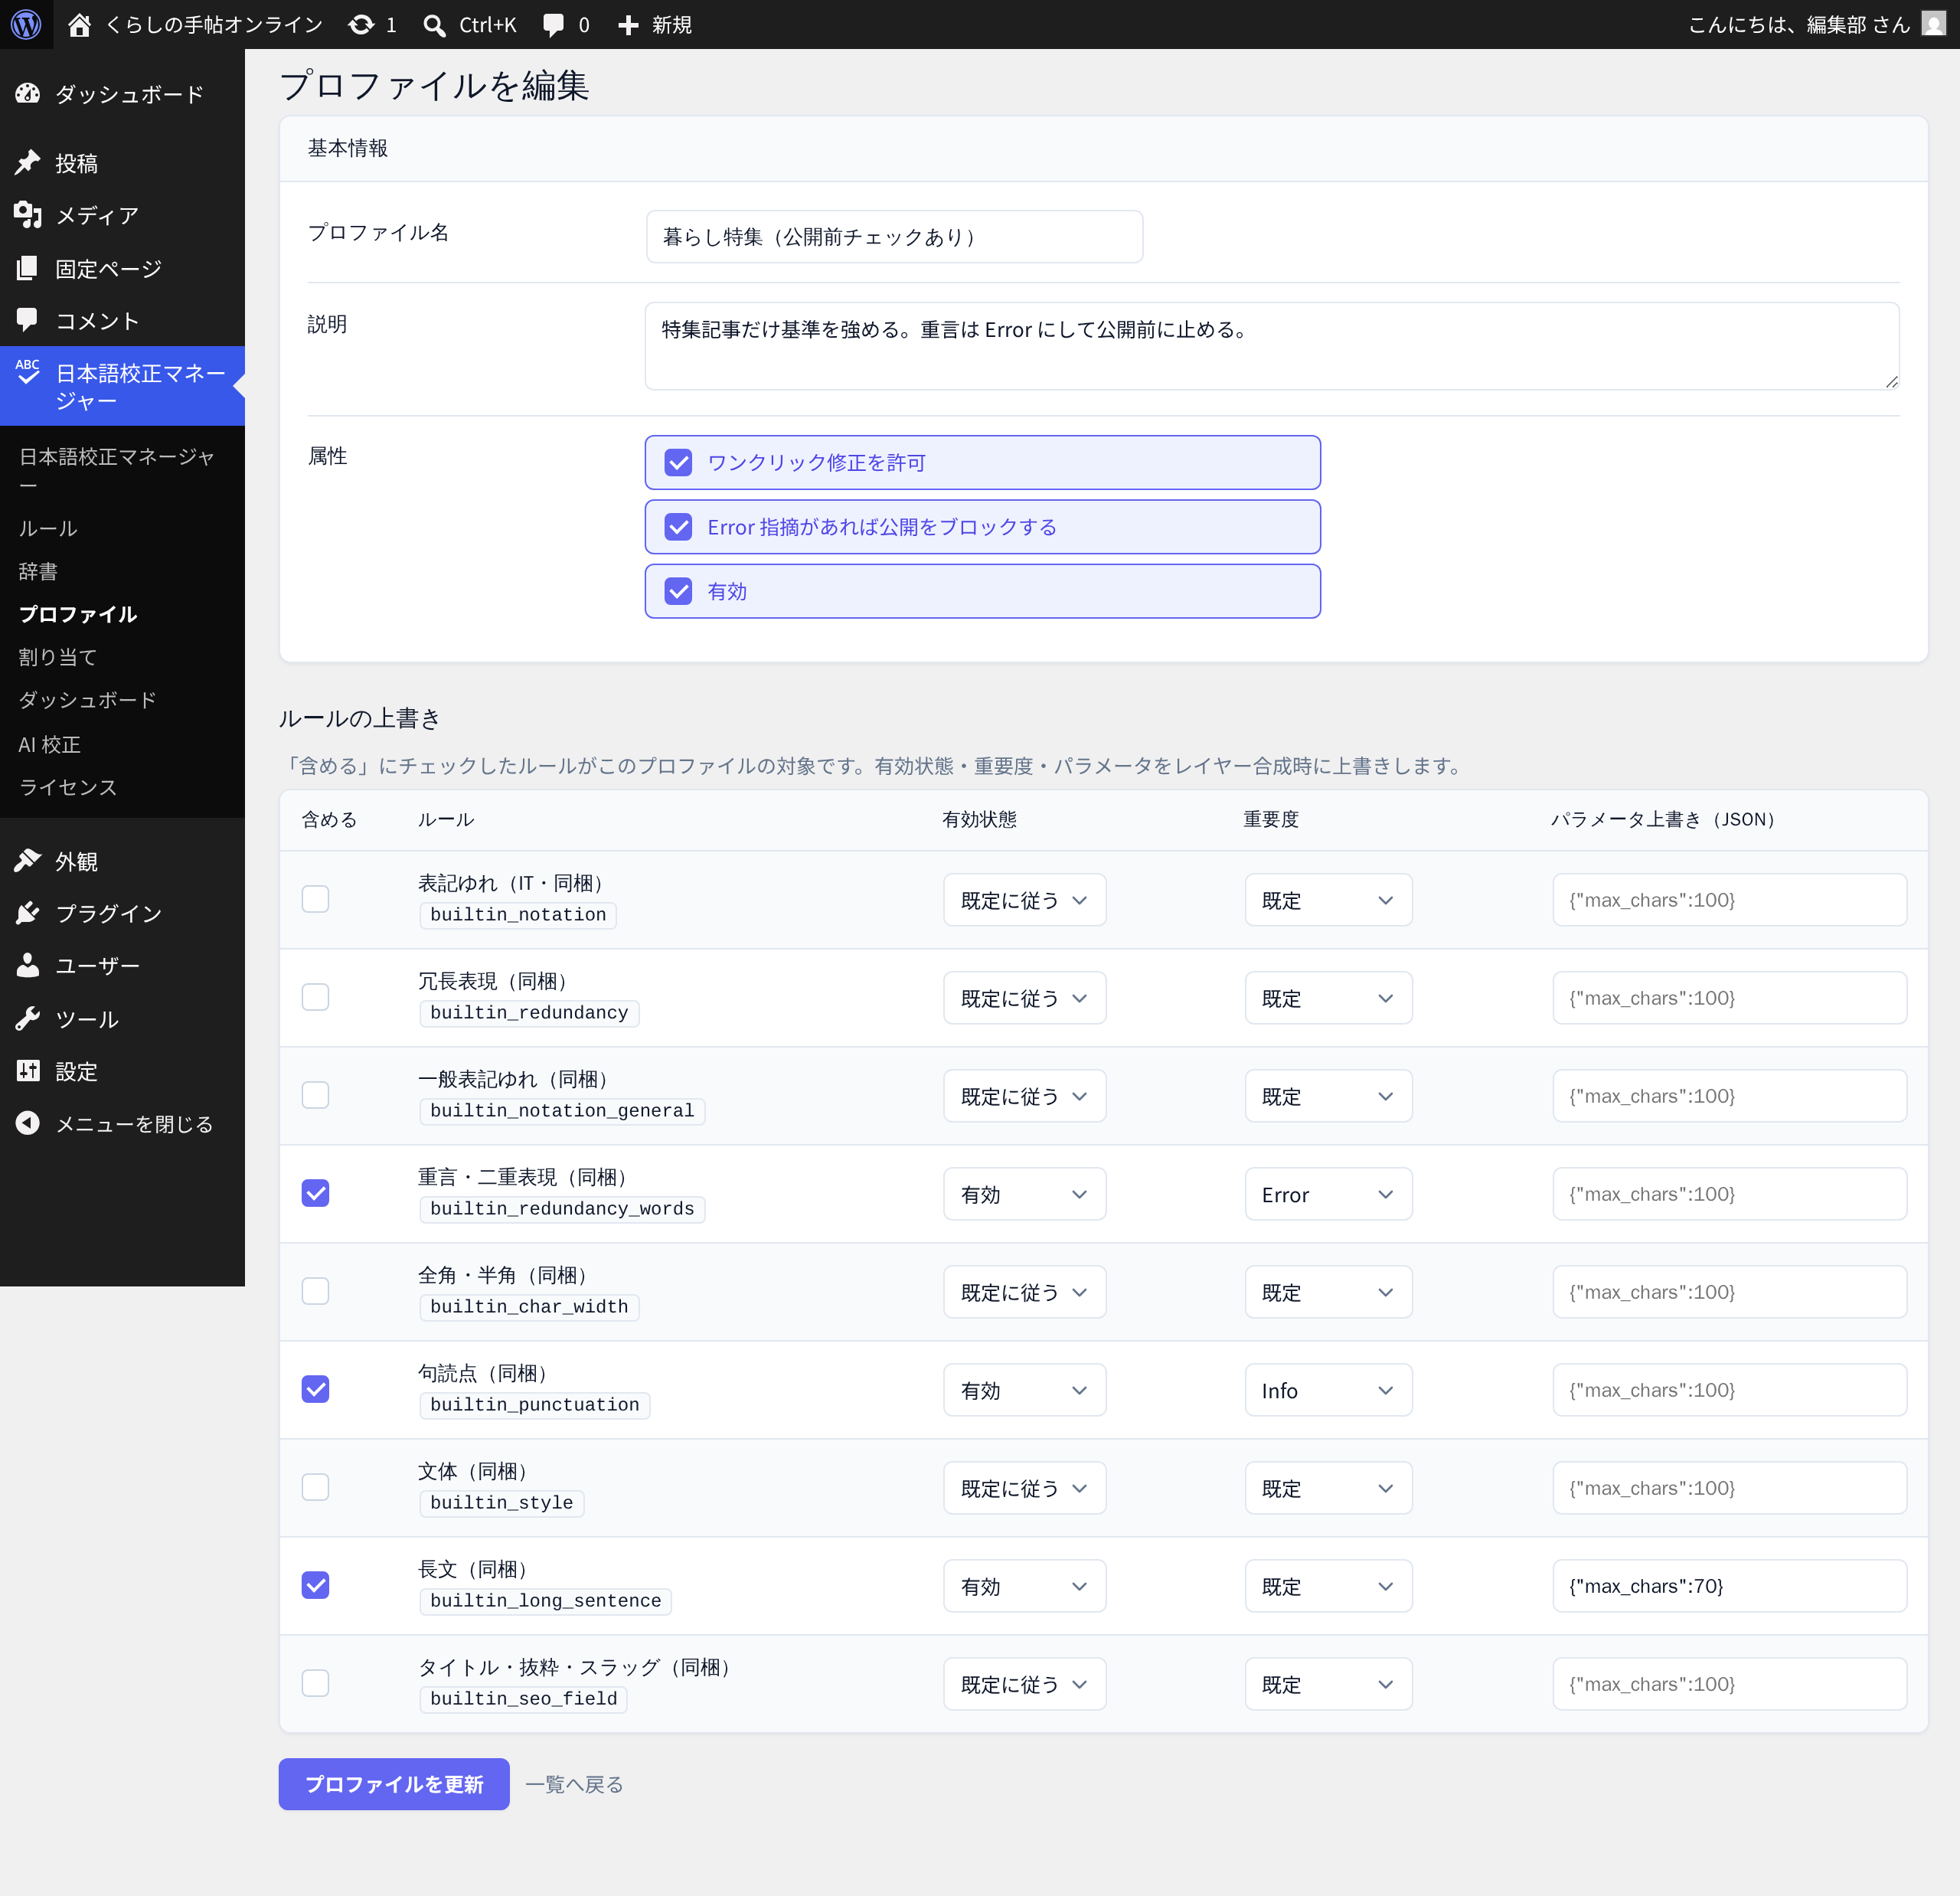Click the コメント bubble icon in sidebar
This screenshot has width=1960, height=1896.
point(28,320)
